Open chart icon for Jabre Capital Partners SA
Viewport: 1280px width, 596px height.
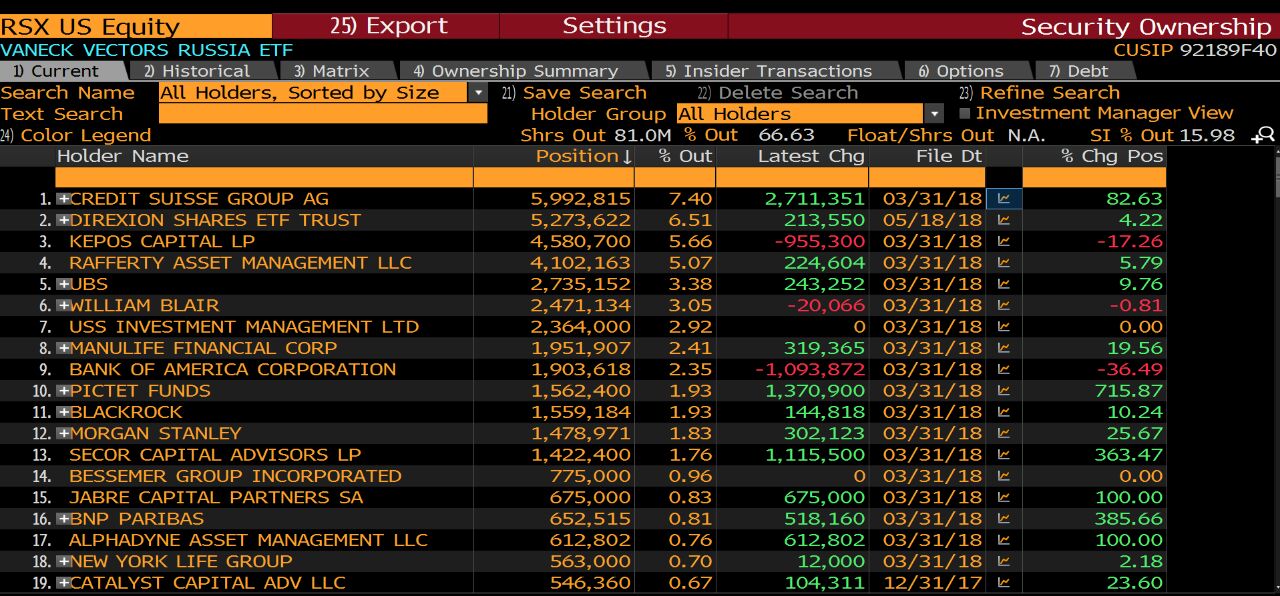[x=1003, y=497]
